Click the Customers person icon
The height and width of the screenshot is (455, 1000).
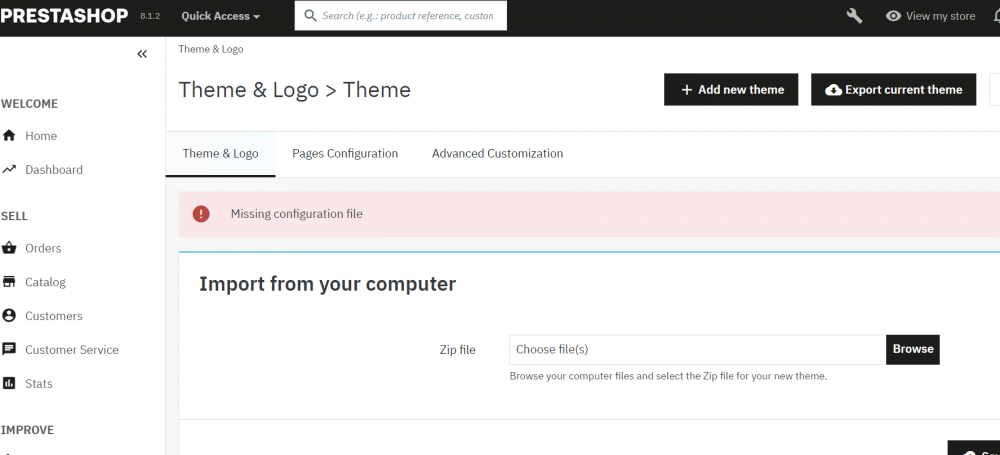pyautogui.click(x=9, y=315)
